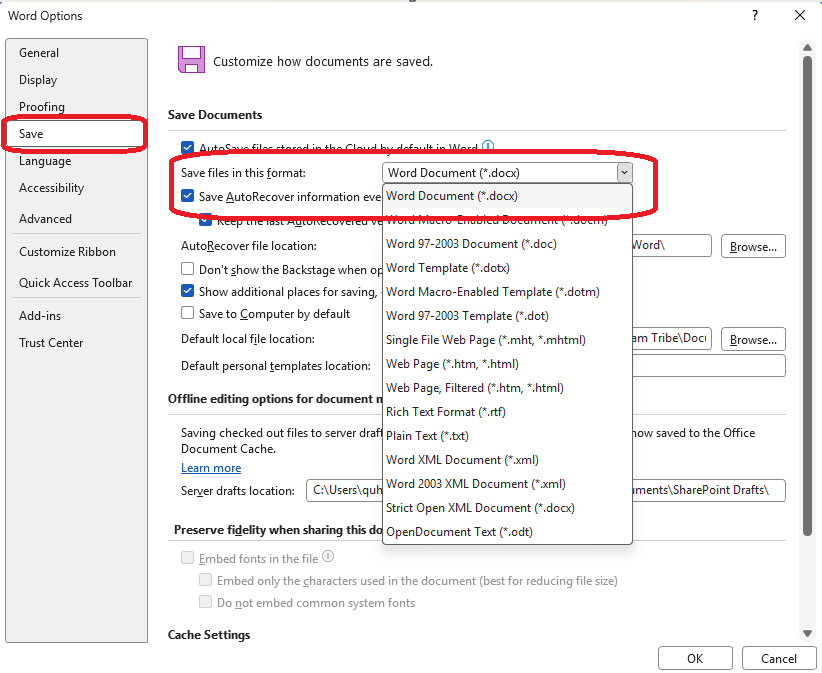
Task: Select Word 2003 XML Document option
Action: pyautogui.click(x=507, y=484)
